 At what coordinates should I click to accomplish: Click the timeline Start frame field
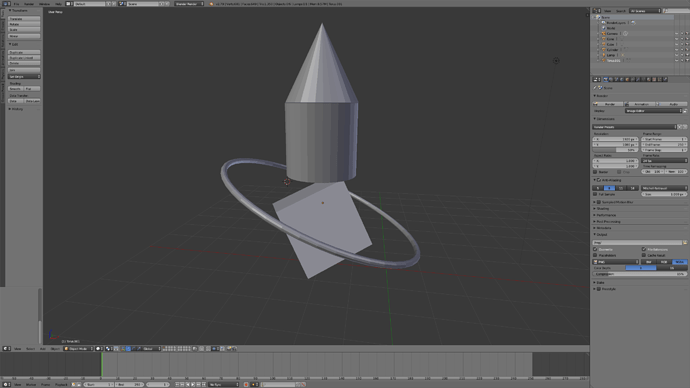[x=99, y=384]
